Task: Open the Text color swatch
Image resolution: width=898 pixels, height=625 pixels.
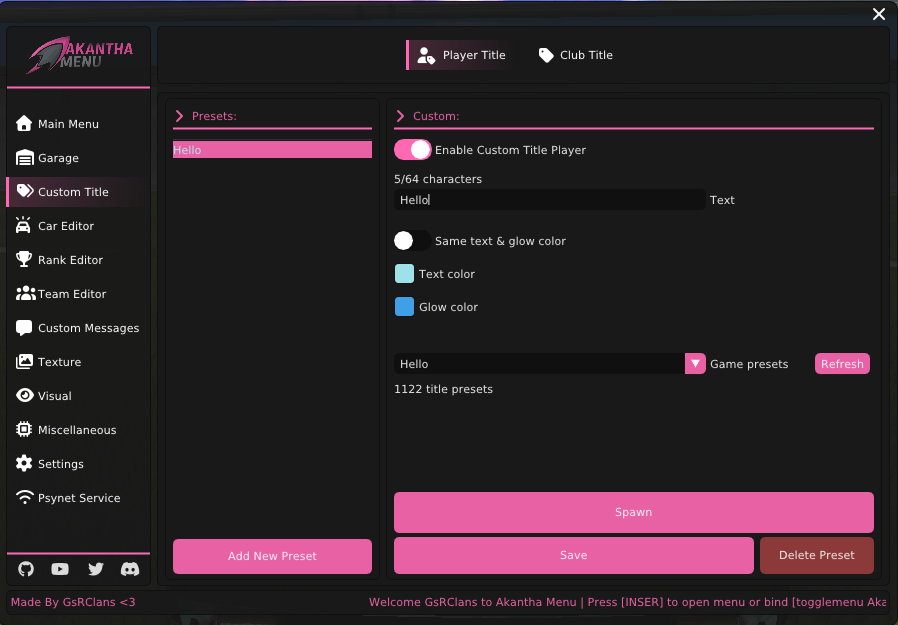Action: [x=404, y=274]
